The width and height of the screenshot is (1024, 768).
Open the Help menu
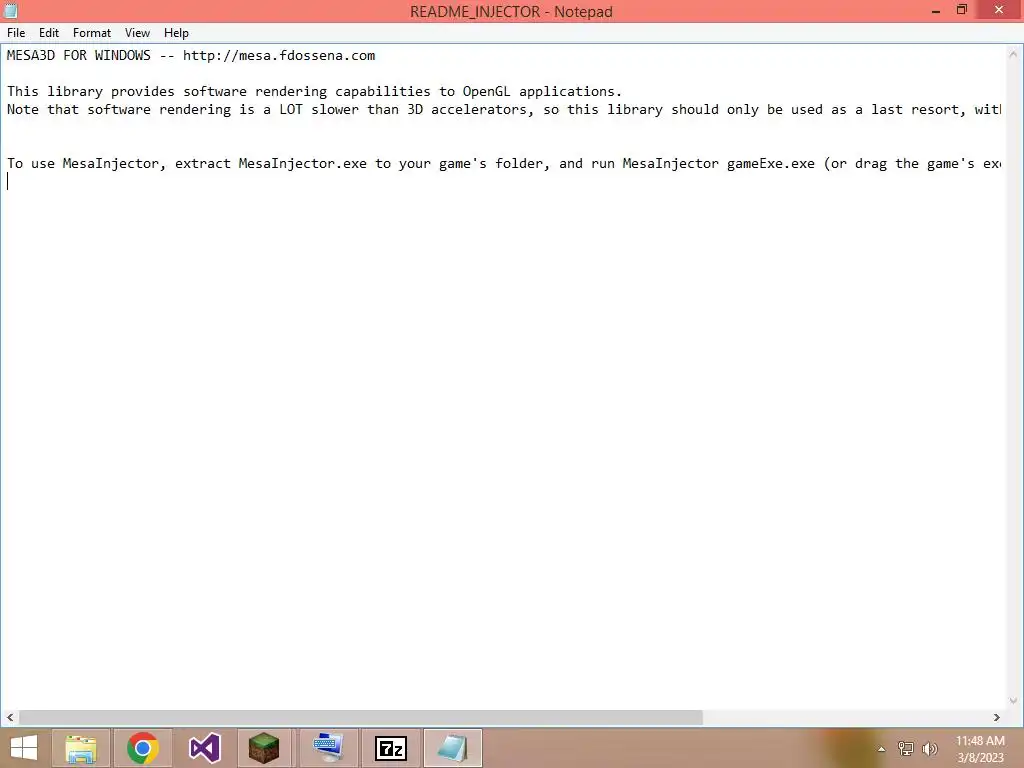(x=176, y=33)
